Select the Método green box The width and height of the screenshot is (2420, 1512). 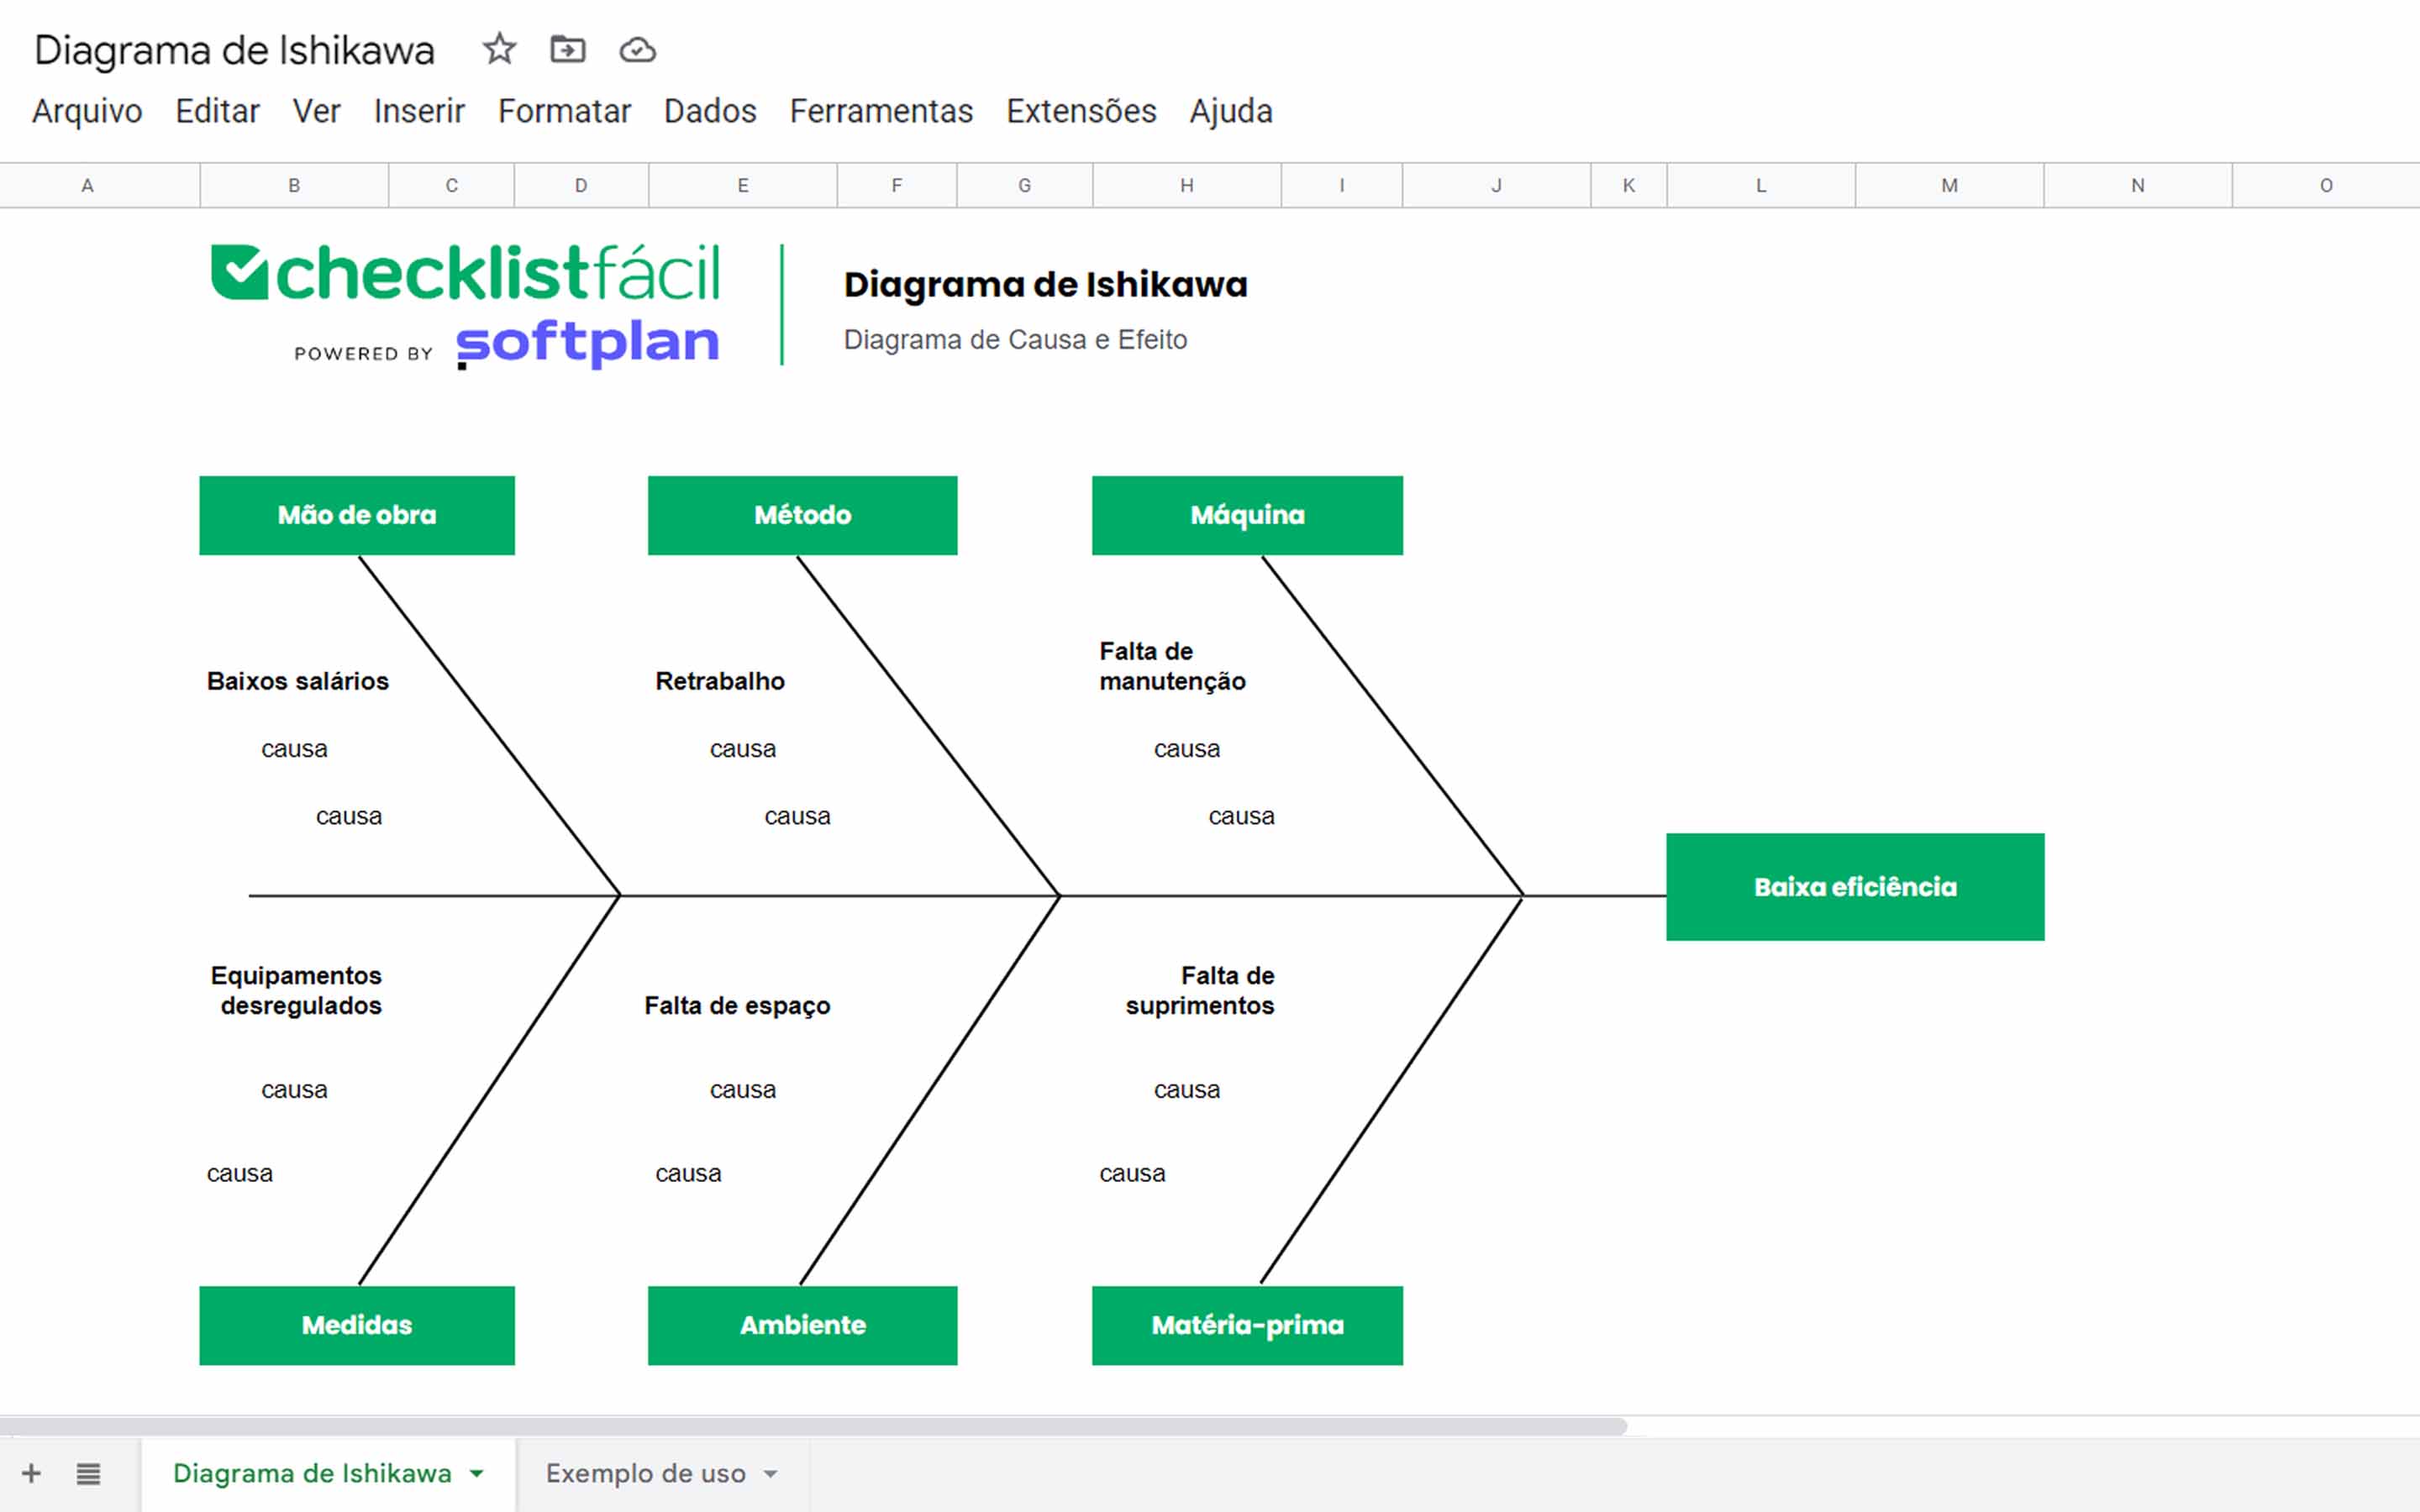[x=802, y=515]
